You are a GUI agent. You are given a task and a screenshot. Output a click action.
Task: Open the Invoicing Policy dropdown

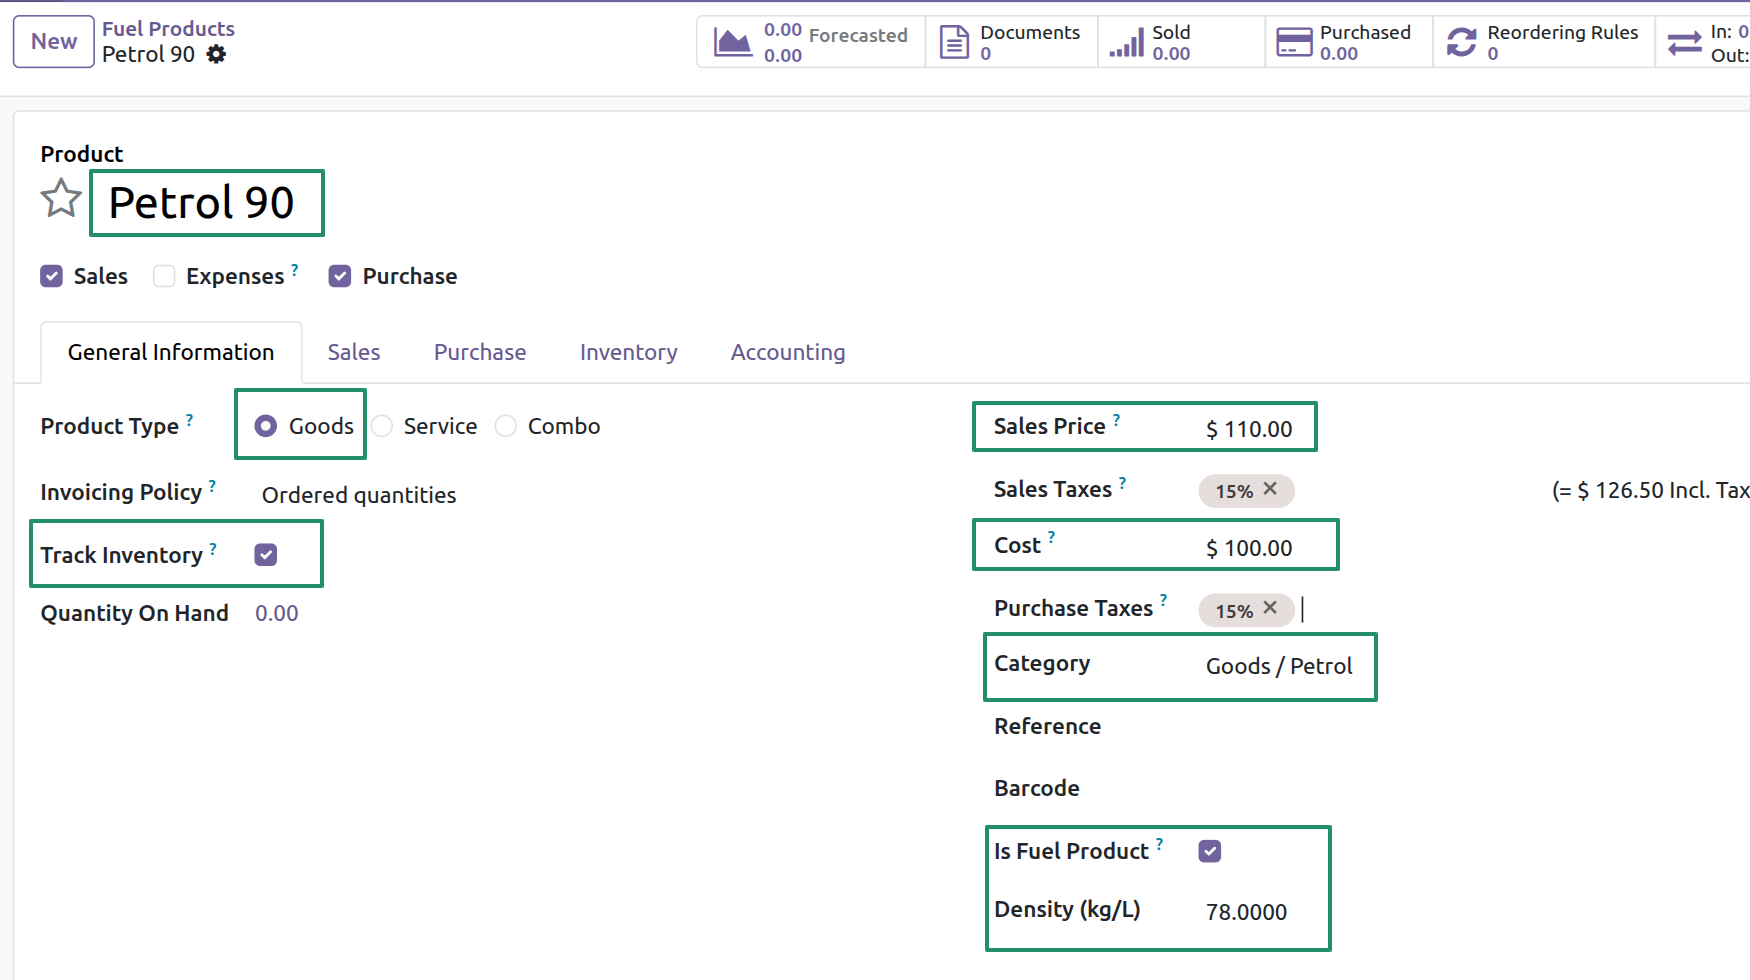coord(359,495)
